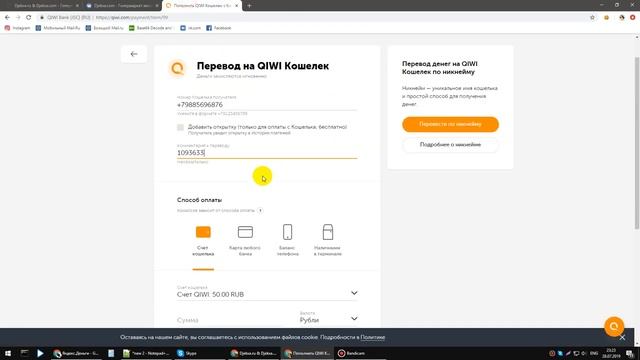Open Notepad++ window from taskbar
The height and width of the screenshot is (360, 640).
[146, 353]
